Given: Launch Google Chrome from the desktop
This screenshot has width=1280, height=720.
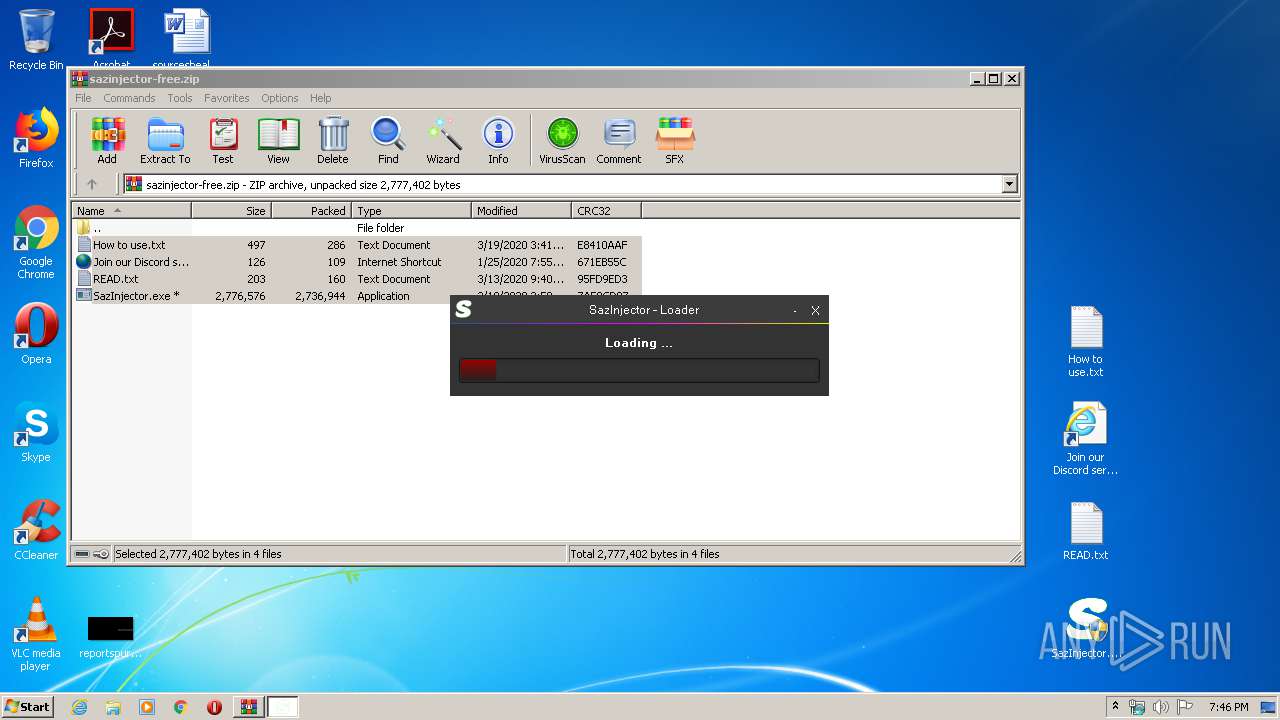Looking at the screenshot, I should tap(36, 242).
